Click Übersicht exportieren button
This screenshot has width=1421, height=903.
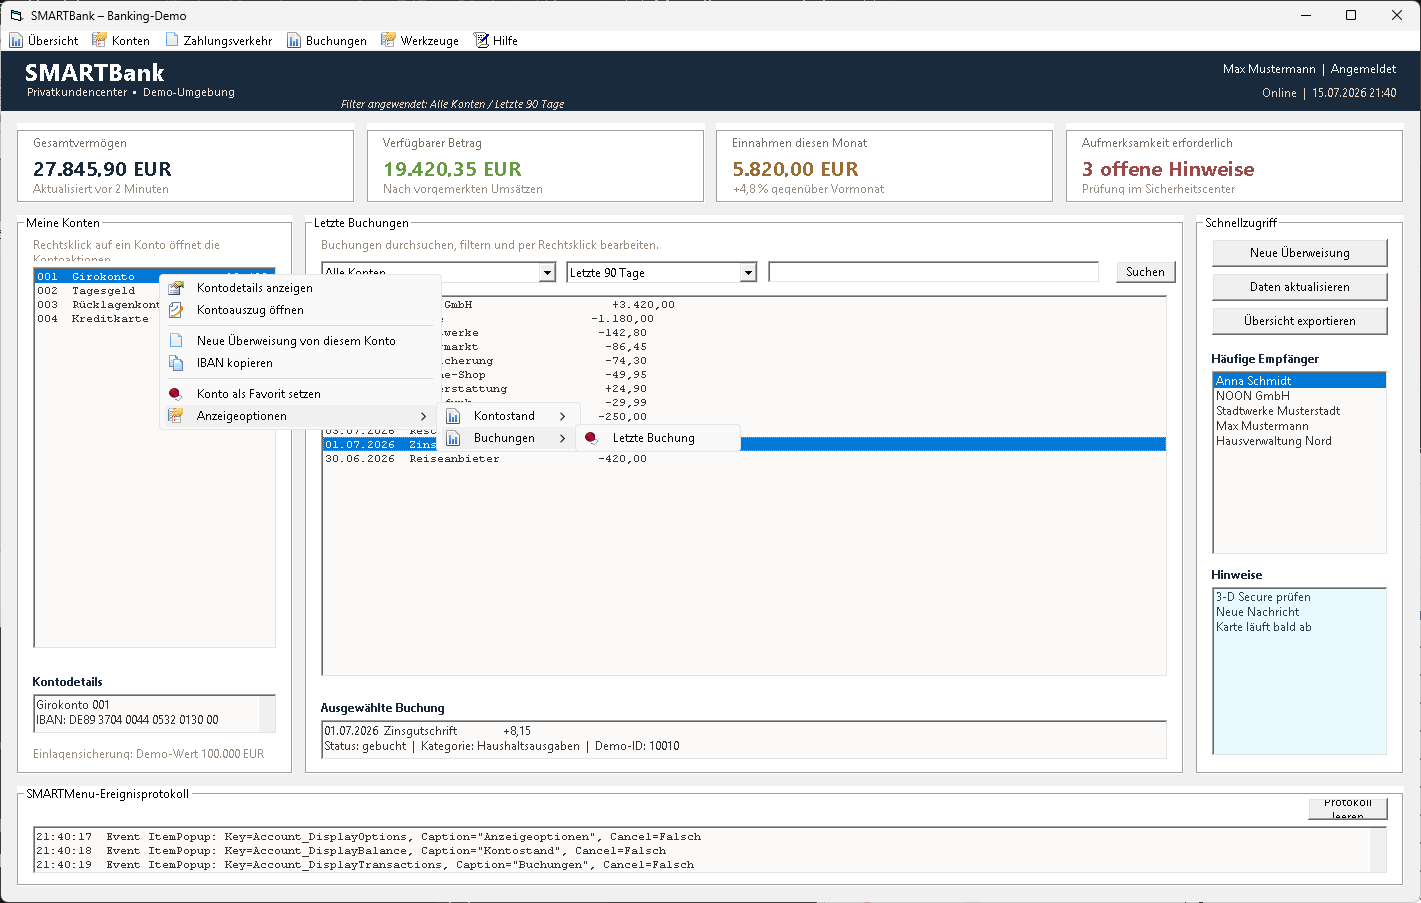(1299, 321)
